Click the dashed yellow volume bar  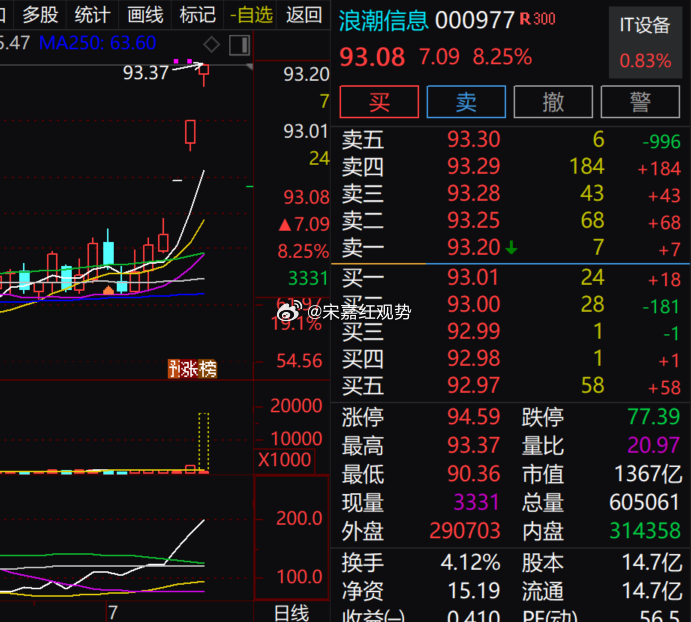coord(204,442)
